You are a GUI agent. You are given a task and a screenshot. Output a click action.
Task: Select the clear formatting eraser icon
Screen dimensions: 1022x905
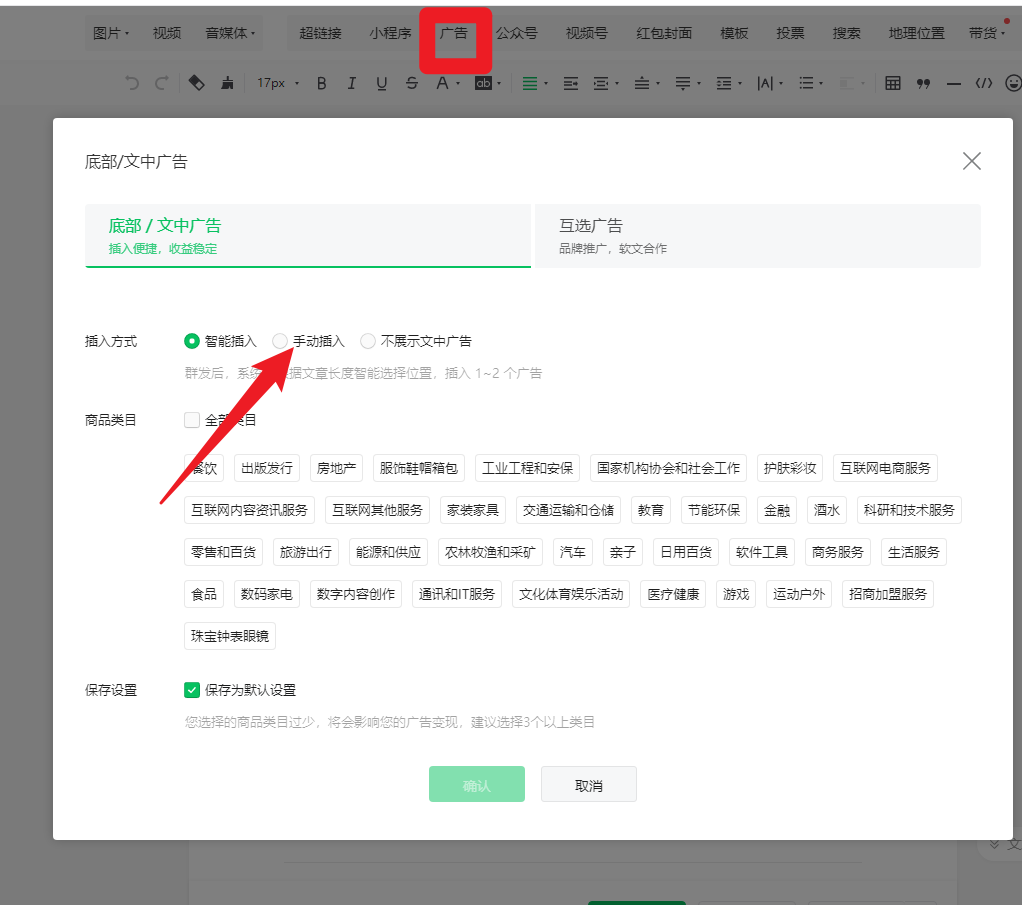click(196, 83)
